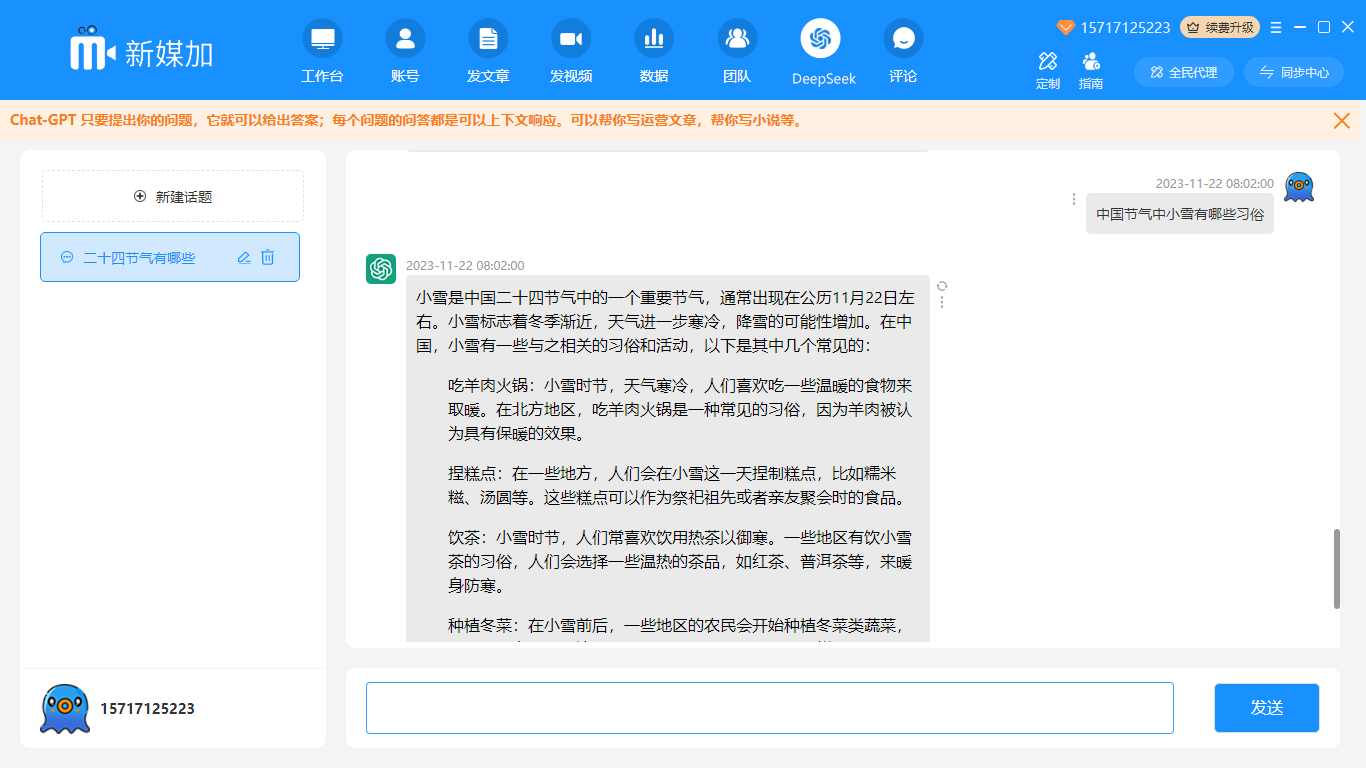1366x768 pixels.
Task: Click the 续费升级 renew upgrade button
Action: pos(1220,27)
